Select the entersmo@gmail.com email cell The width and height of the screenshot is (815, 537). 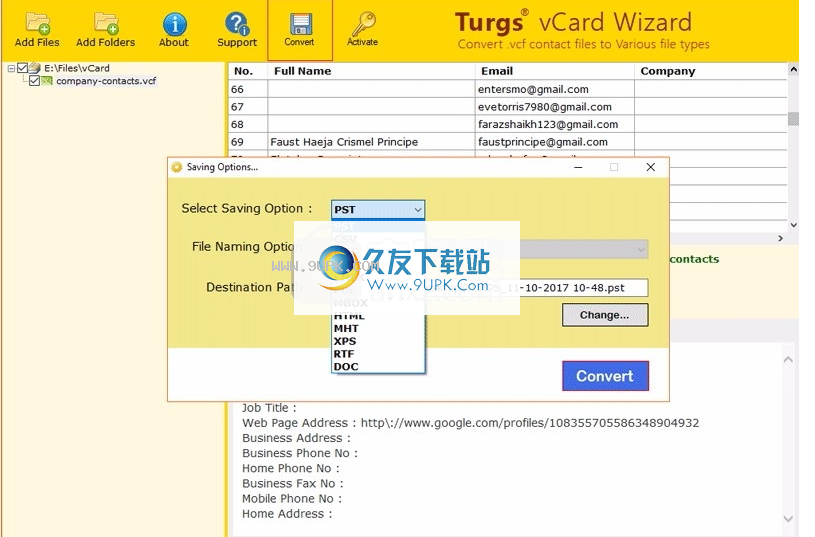coord(555,89)
